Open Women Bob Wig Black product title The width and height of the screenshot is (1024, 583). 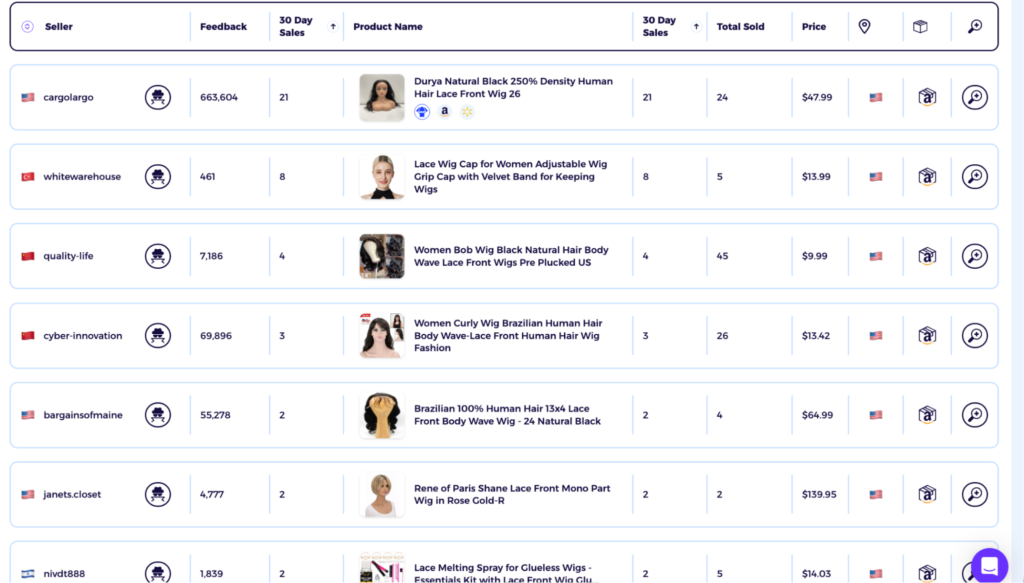(511, 256)
